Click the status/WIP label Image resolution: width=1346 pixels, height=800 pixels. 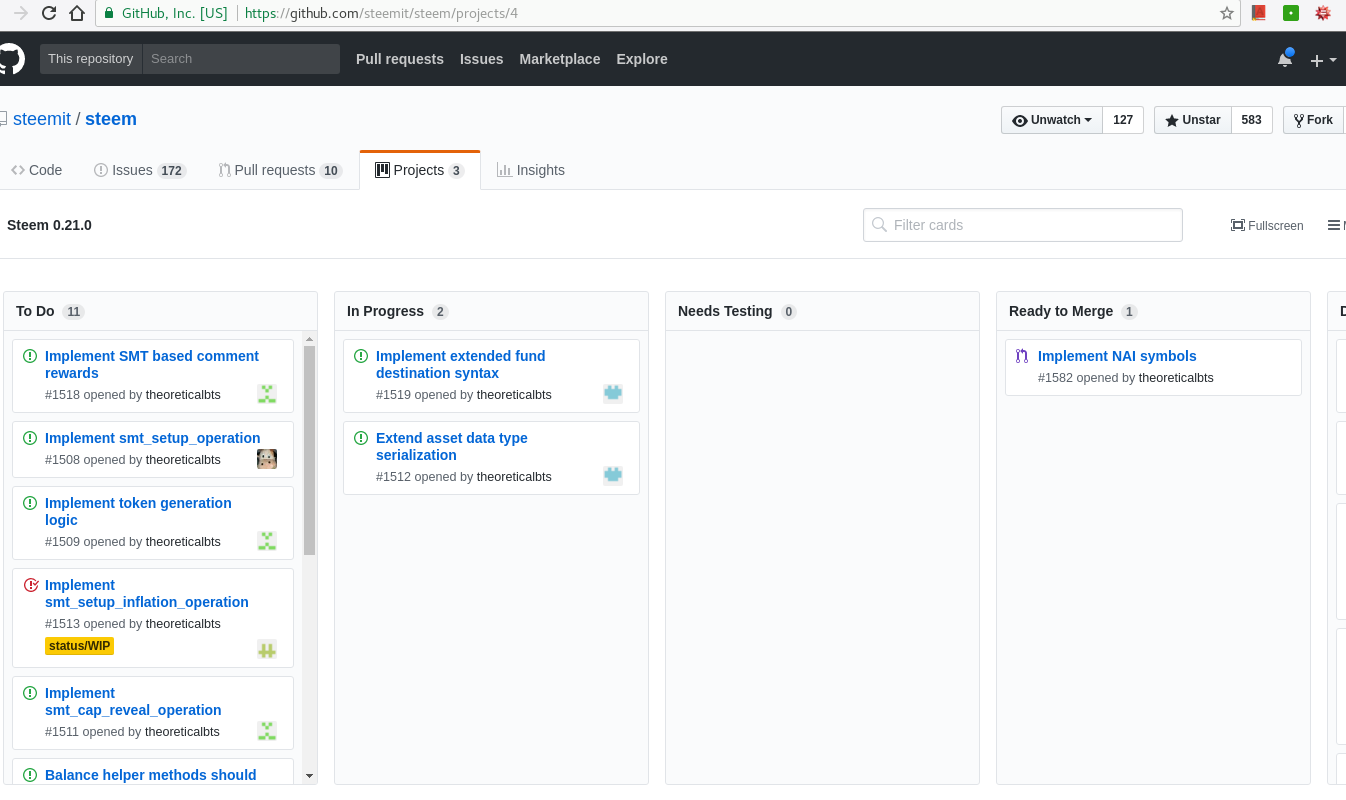point(80,646)
